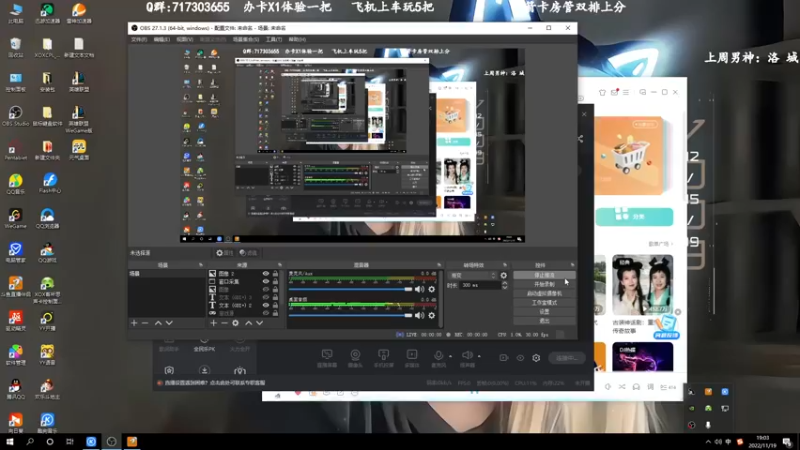Open the 工具(T) menu in OBS

(273, 39)
